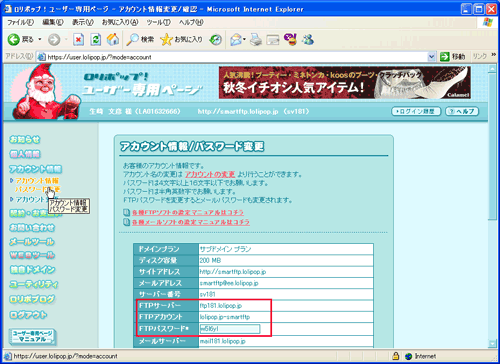Click the リンク links toolbar label
500x364 pixels.
click(x=480, y=57)
